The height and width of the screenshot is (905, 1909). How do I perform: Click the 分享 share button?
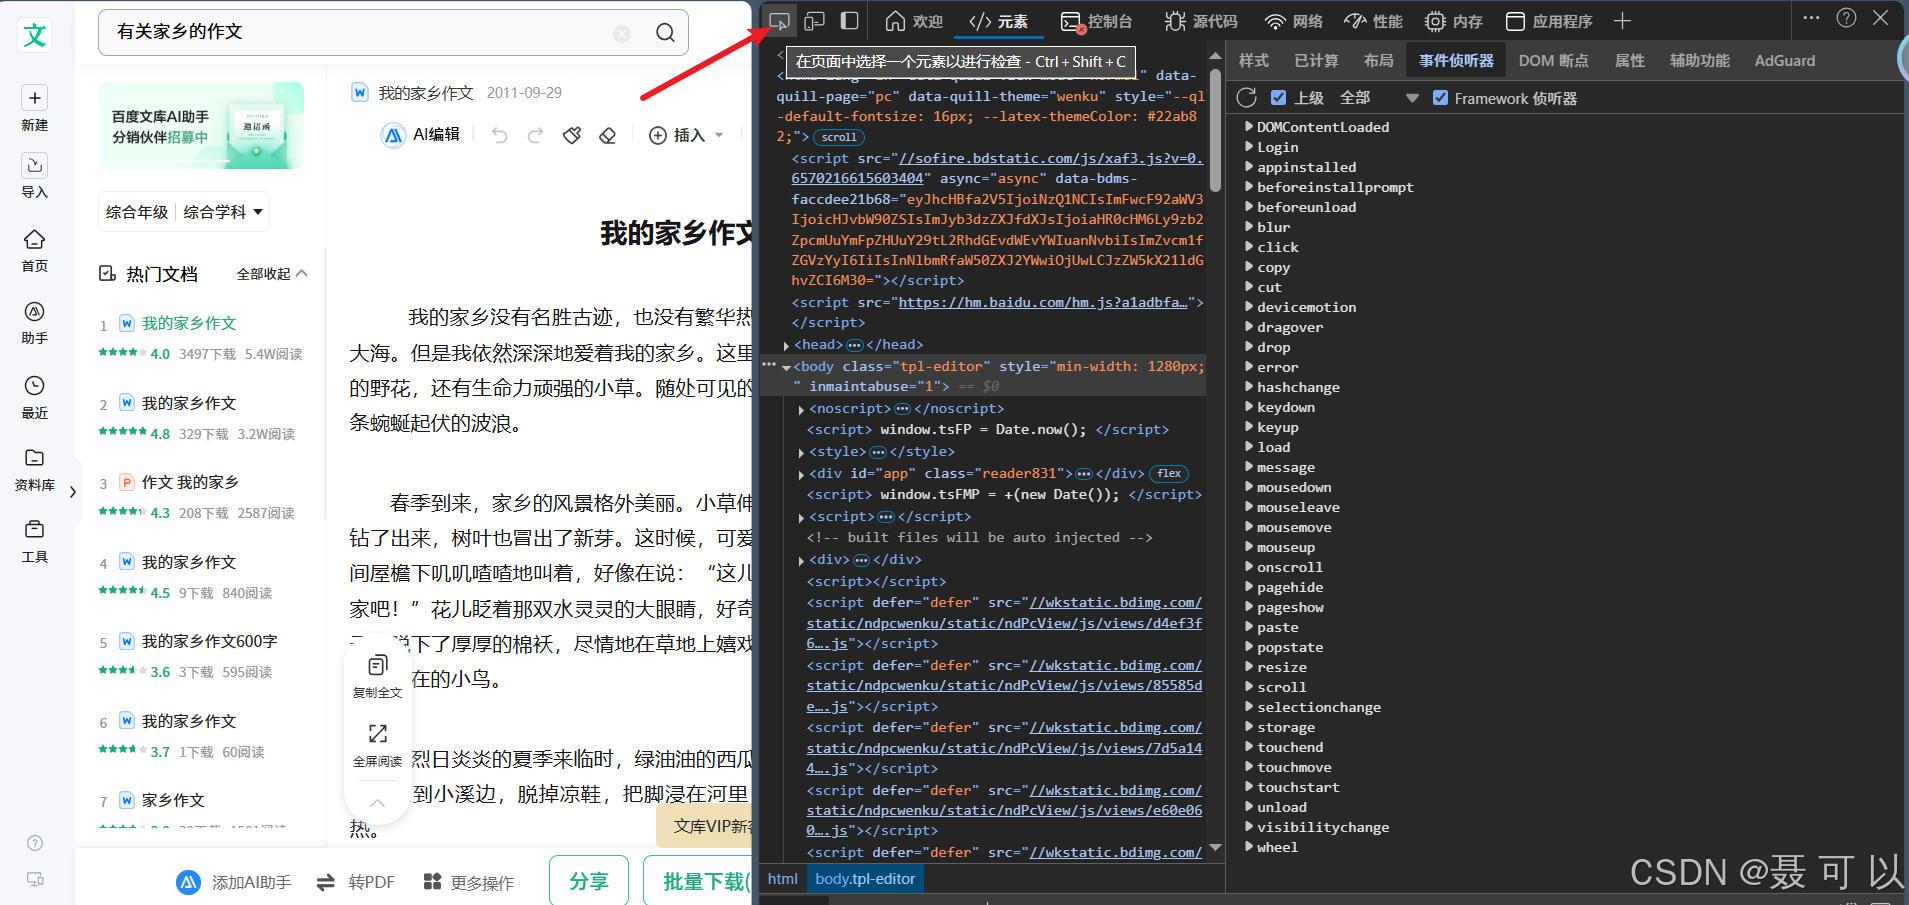coord(589,881)
